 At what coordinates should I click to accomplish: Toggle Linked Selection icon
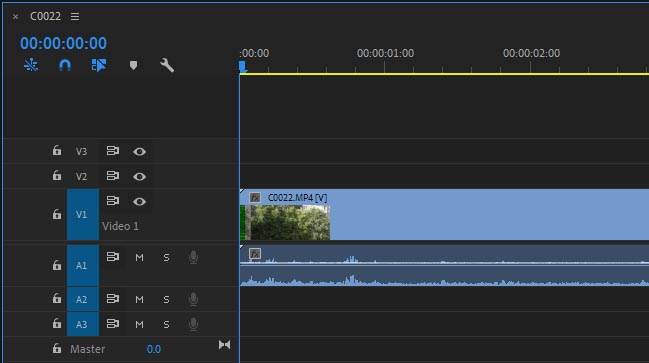99,65
